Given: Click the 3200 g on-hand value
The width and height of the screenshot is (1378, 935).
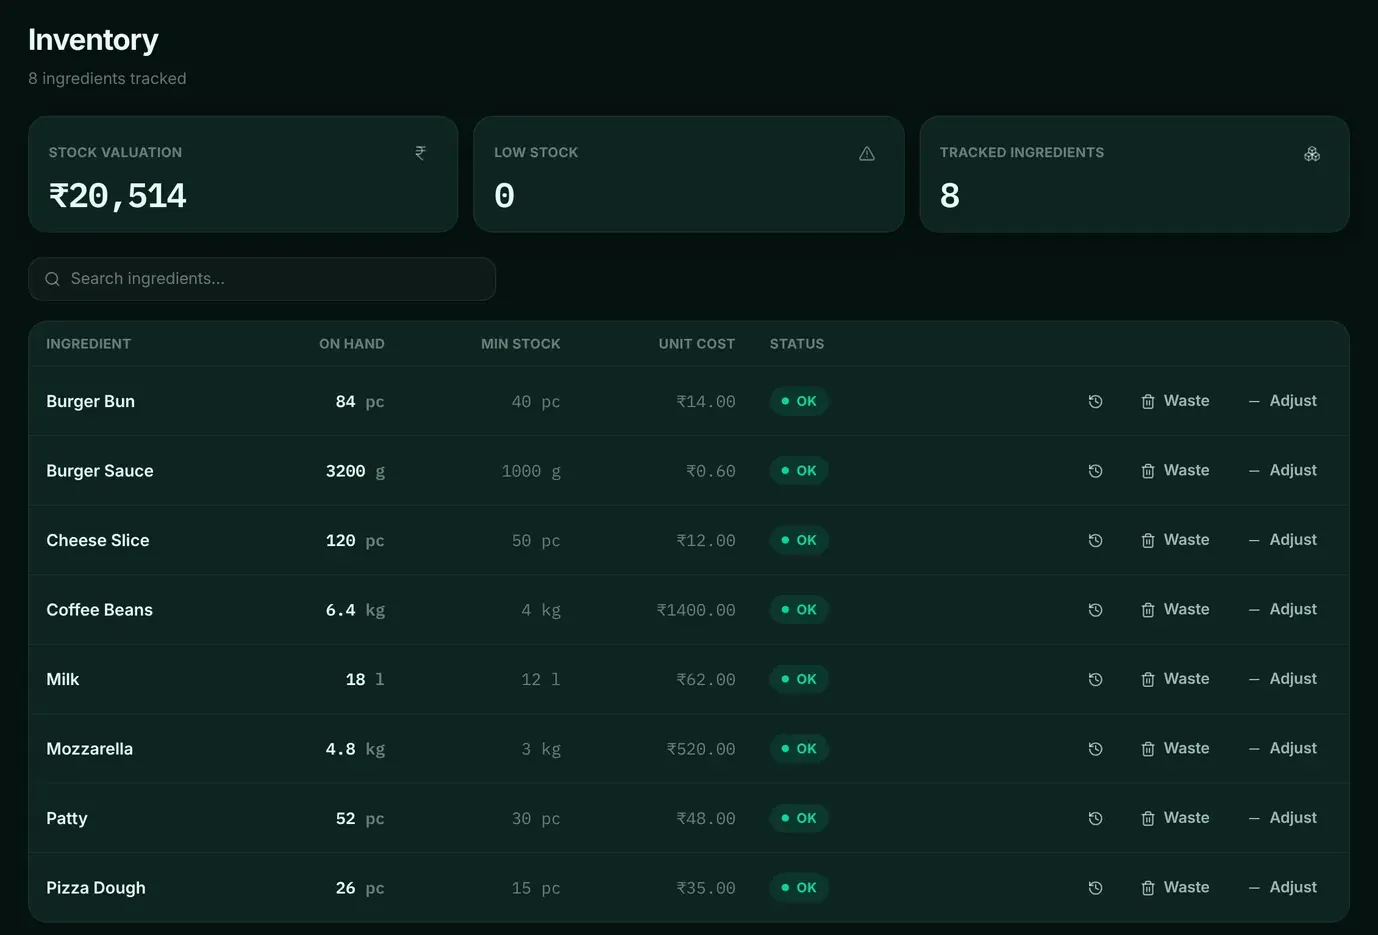Looking at the screenshot, I should (x=355, y=471).
